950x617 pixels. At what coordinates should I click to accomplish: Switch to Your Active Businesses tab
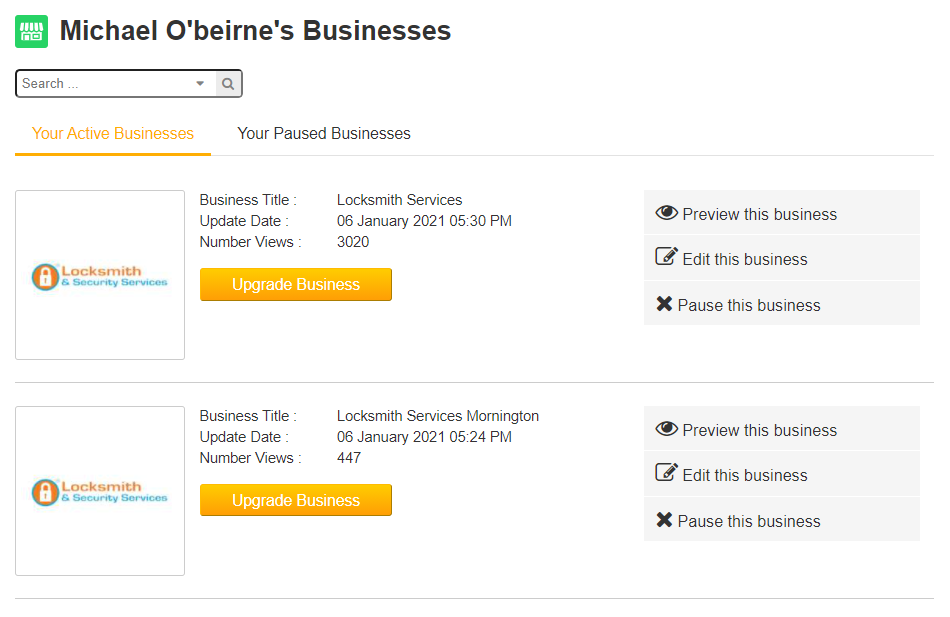tap(113, 134)
